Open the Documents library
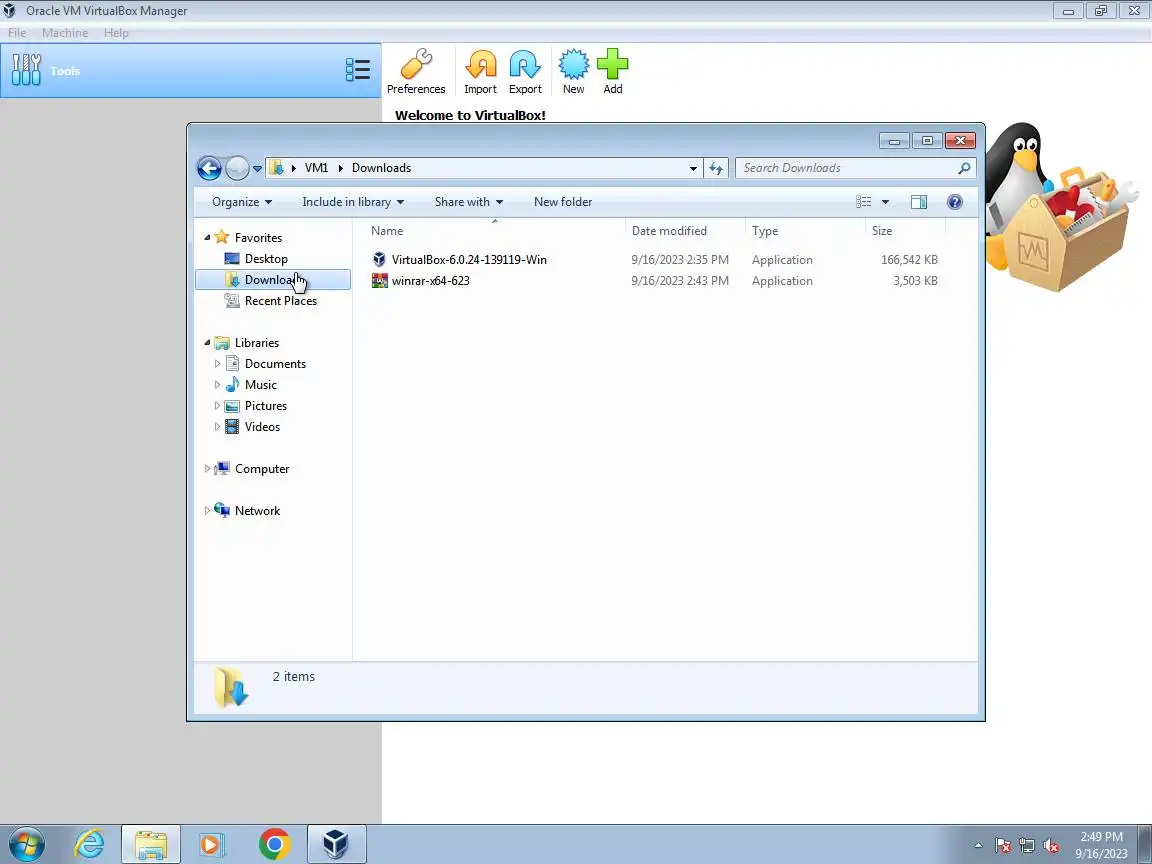The height and width of the screenshot is (864, 1152). [x=275, y=364]
